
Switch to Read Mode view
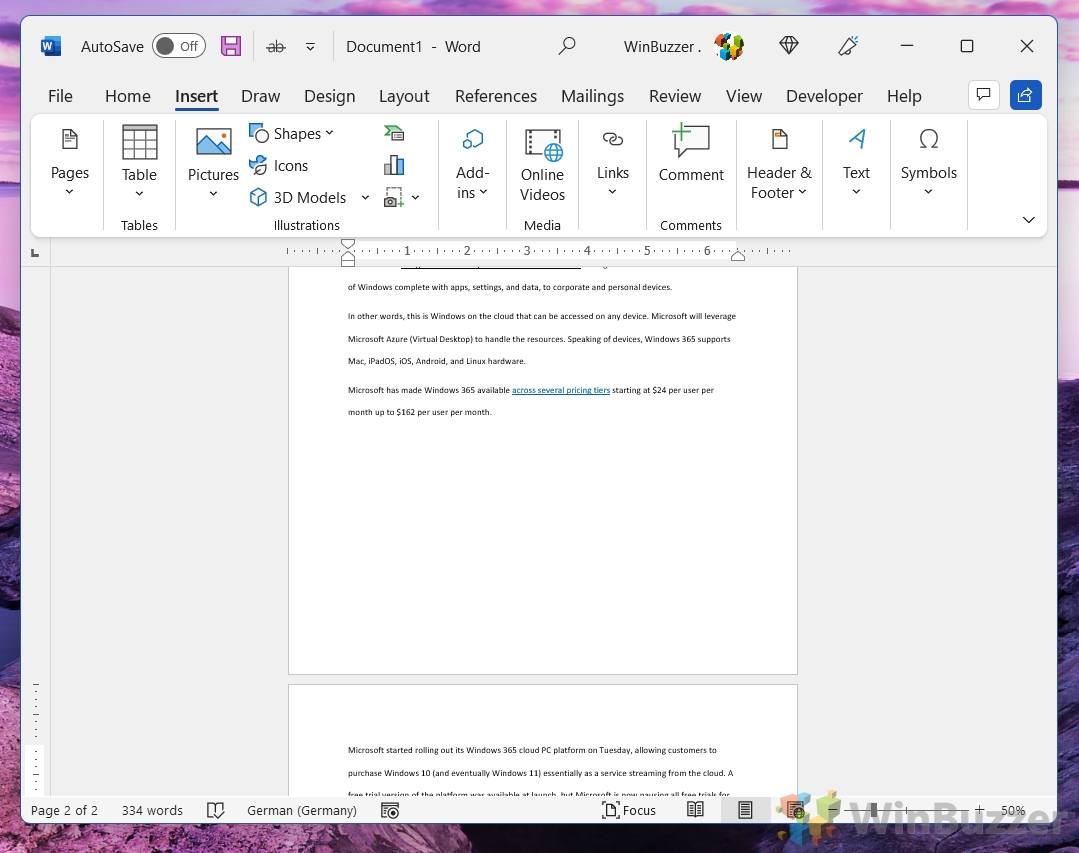click(695, 810)
